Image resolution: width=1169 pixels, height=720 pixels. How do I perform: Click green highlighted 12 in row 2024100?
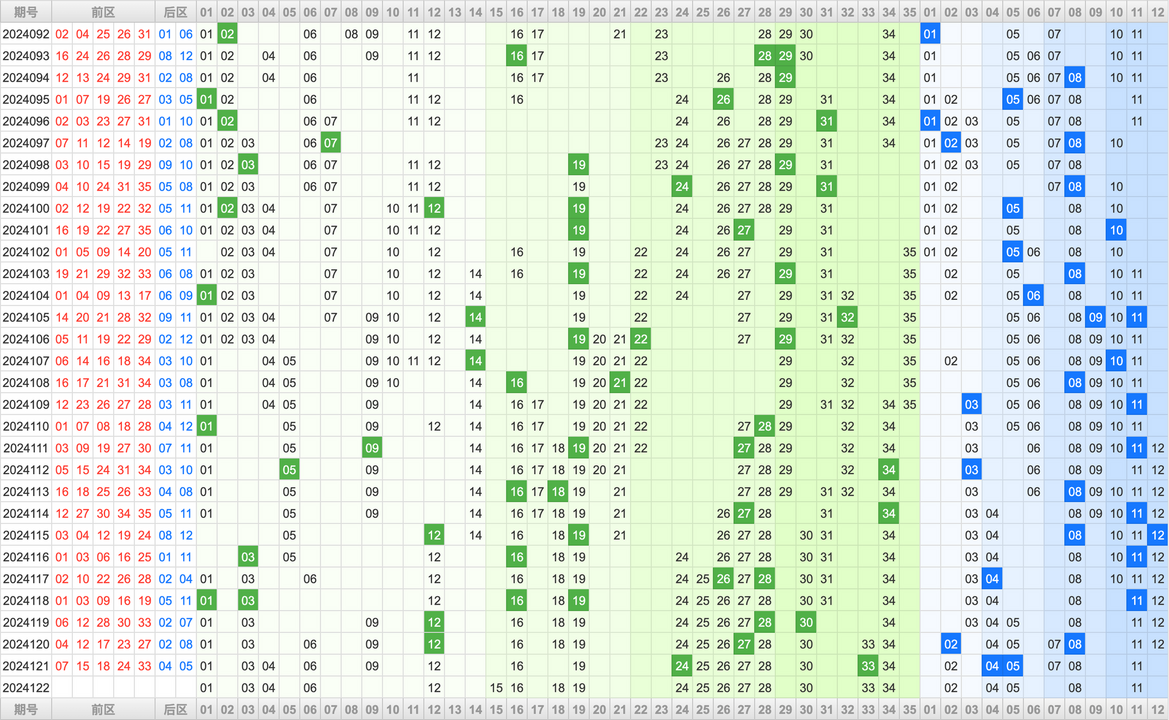pyautogui.click(x=434, y=209)
